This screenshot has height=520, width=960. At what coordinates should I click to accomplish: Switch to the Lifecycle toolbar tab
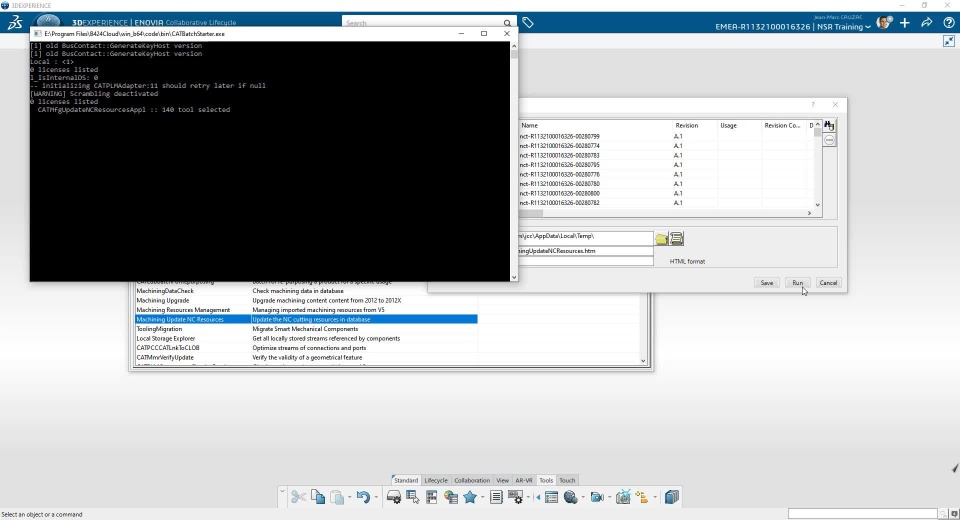tap(436, 480)
